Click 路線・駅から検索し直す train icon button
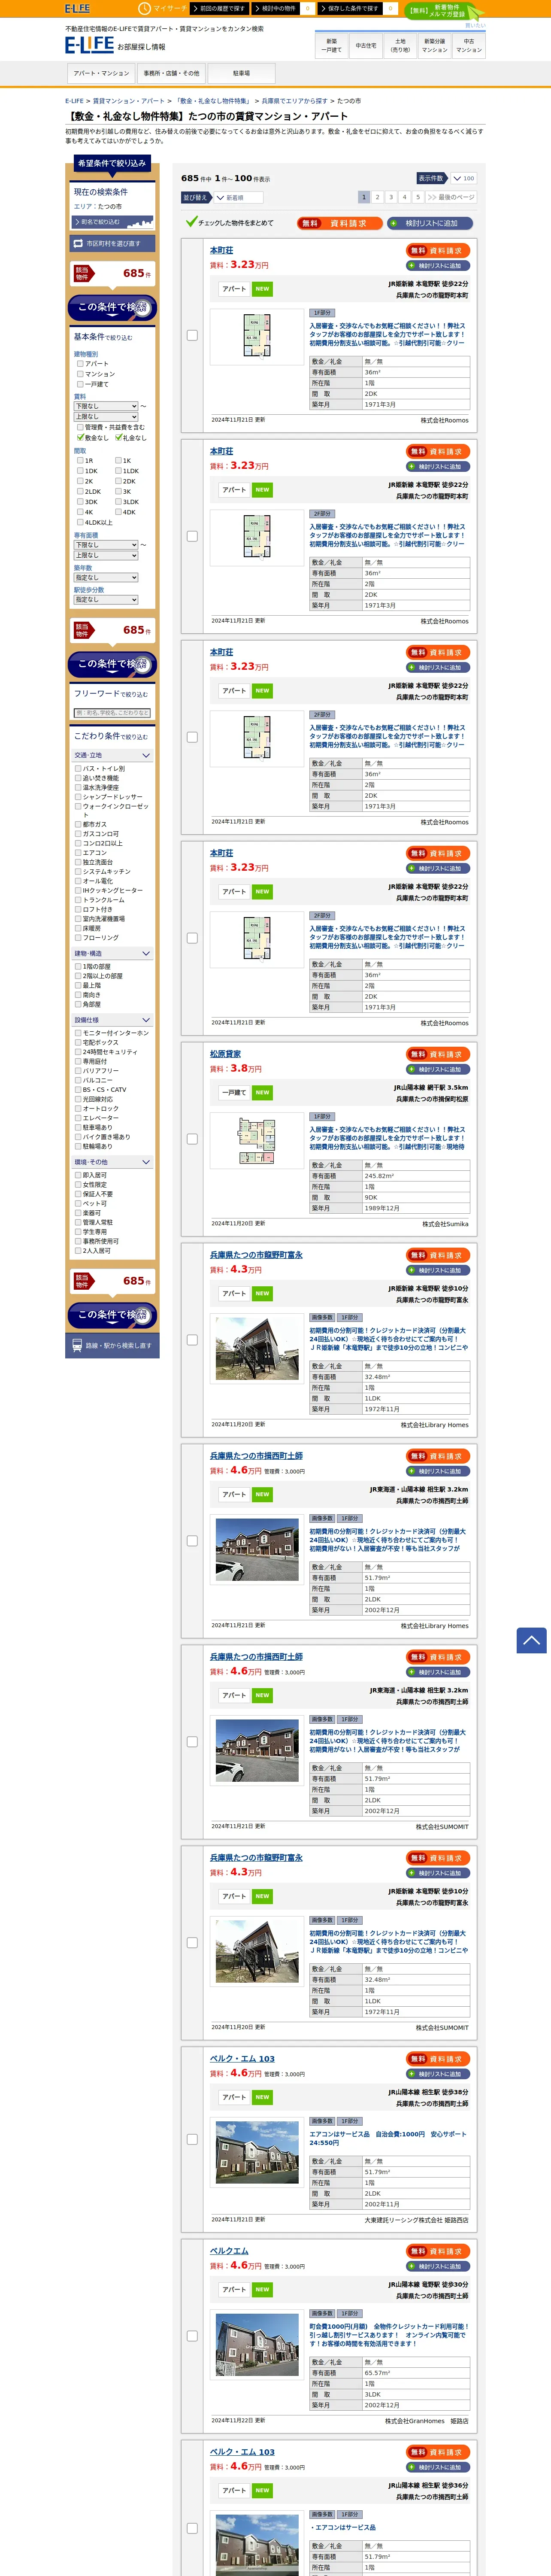551x2576 pixels. [111, 1345]
